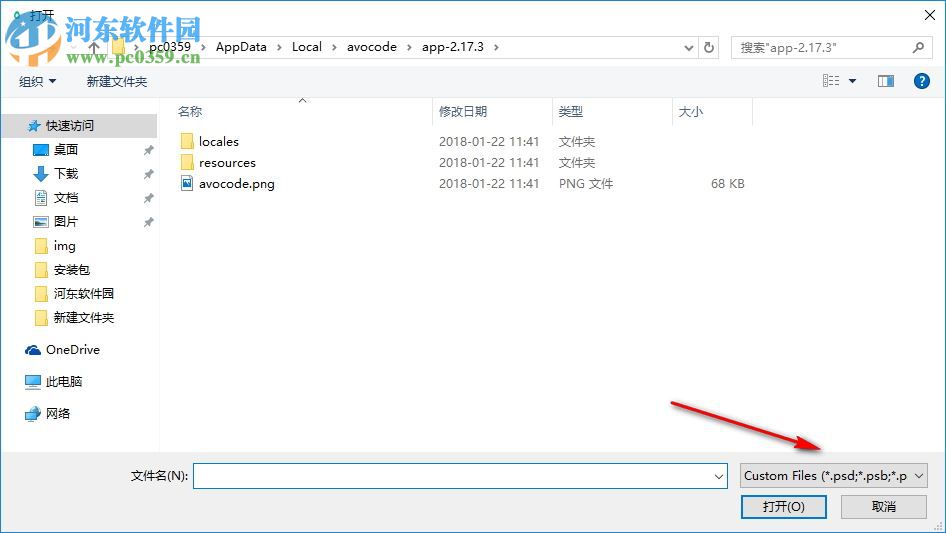Click app-2.17.3 in breadcrumb path

pos(452,47)
